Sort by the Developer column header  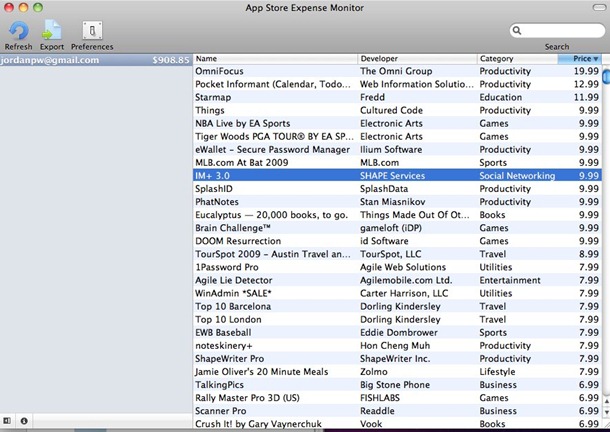tap(417, 59)
